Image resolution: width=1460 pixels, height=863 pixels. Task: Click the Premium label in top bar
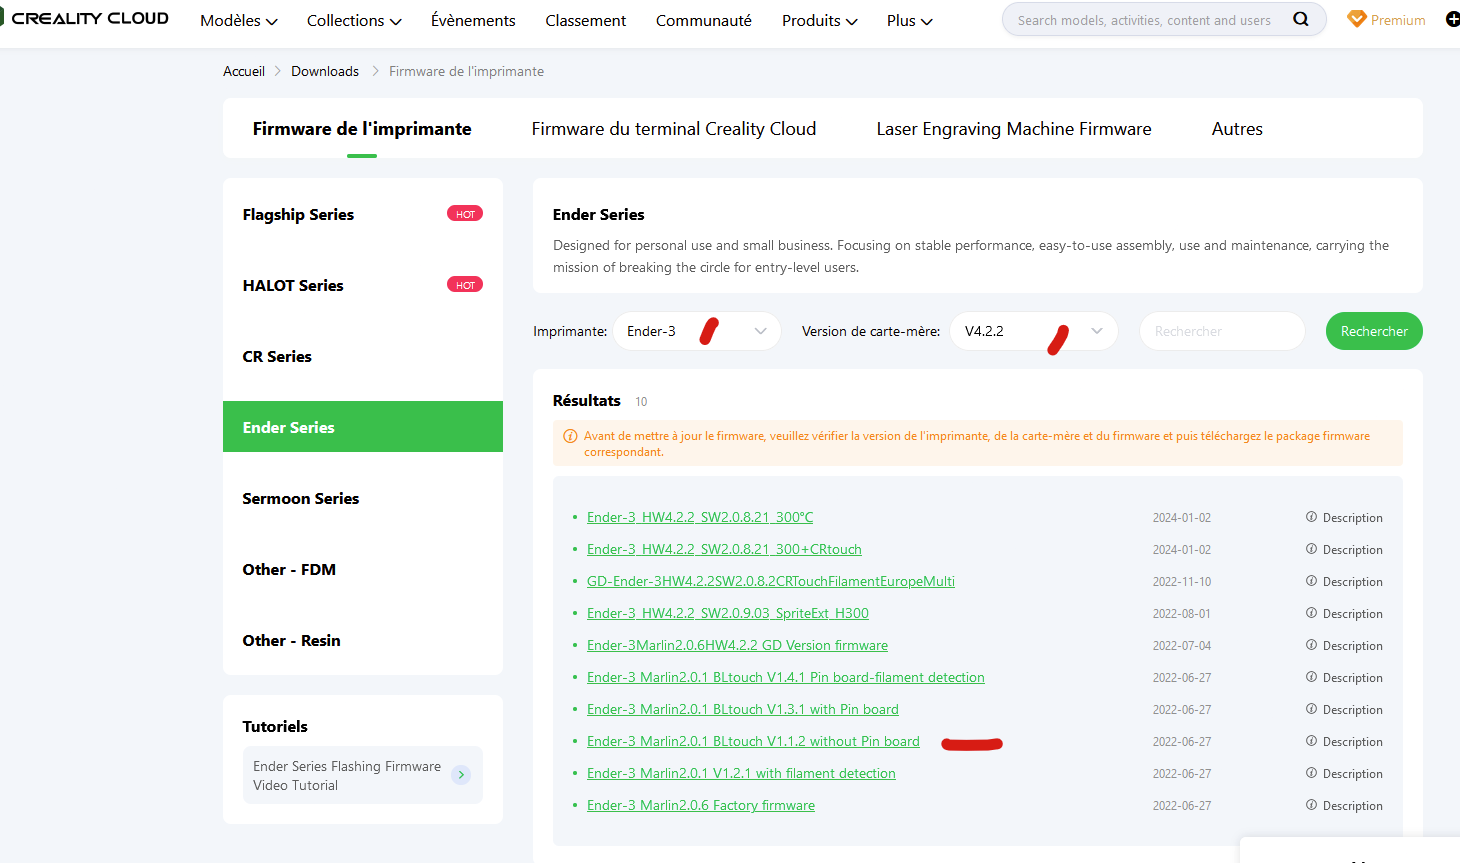(x=1398, y=20)
